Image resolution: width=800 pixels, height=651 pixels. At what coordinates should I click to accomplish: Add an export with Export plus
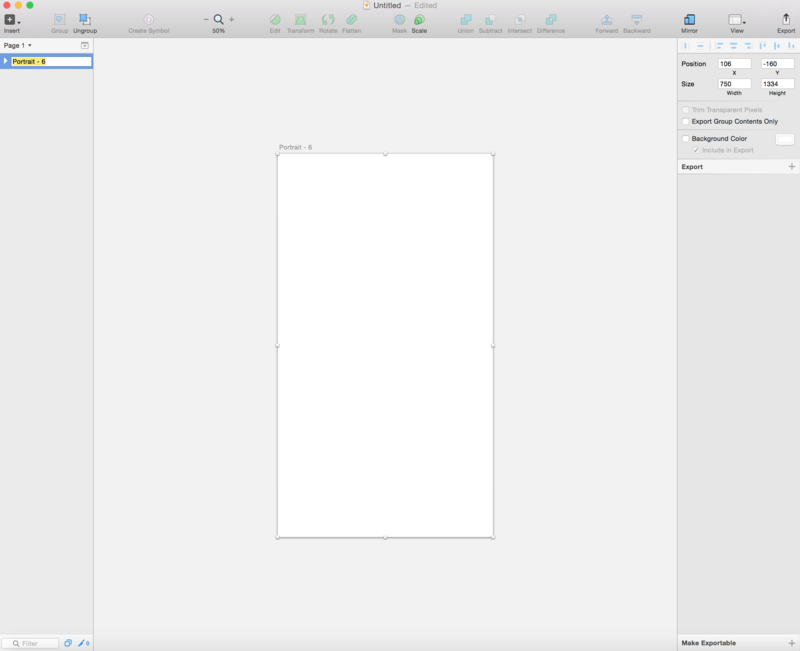click(791, 167)
